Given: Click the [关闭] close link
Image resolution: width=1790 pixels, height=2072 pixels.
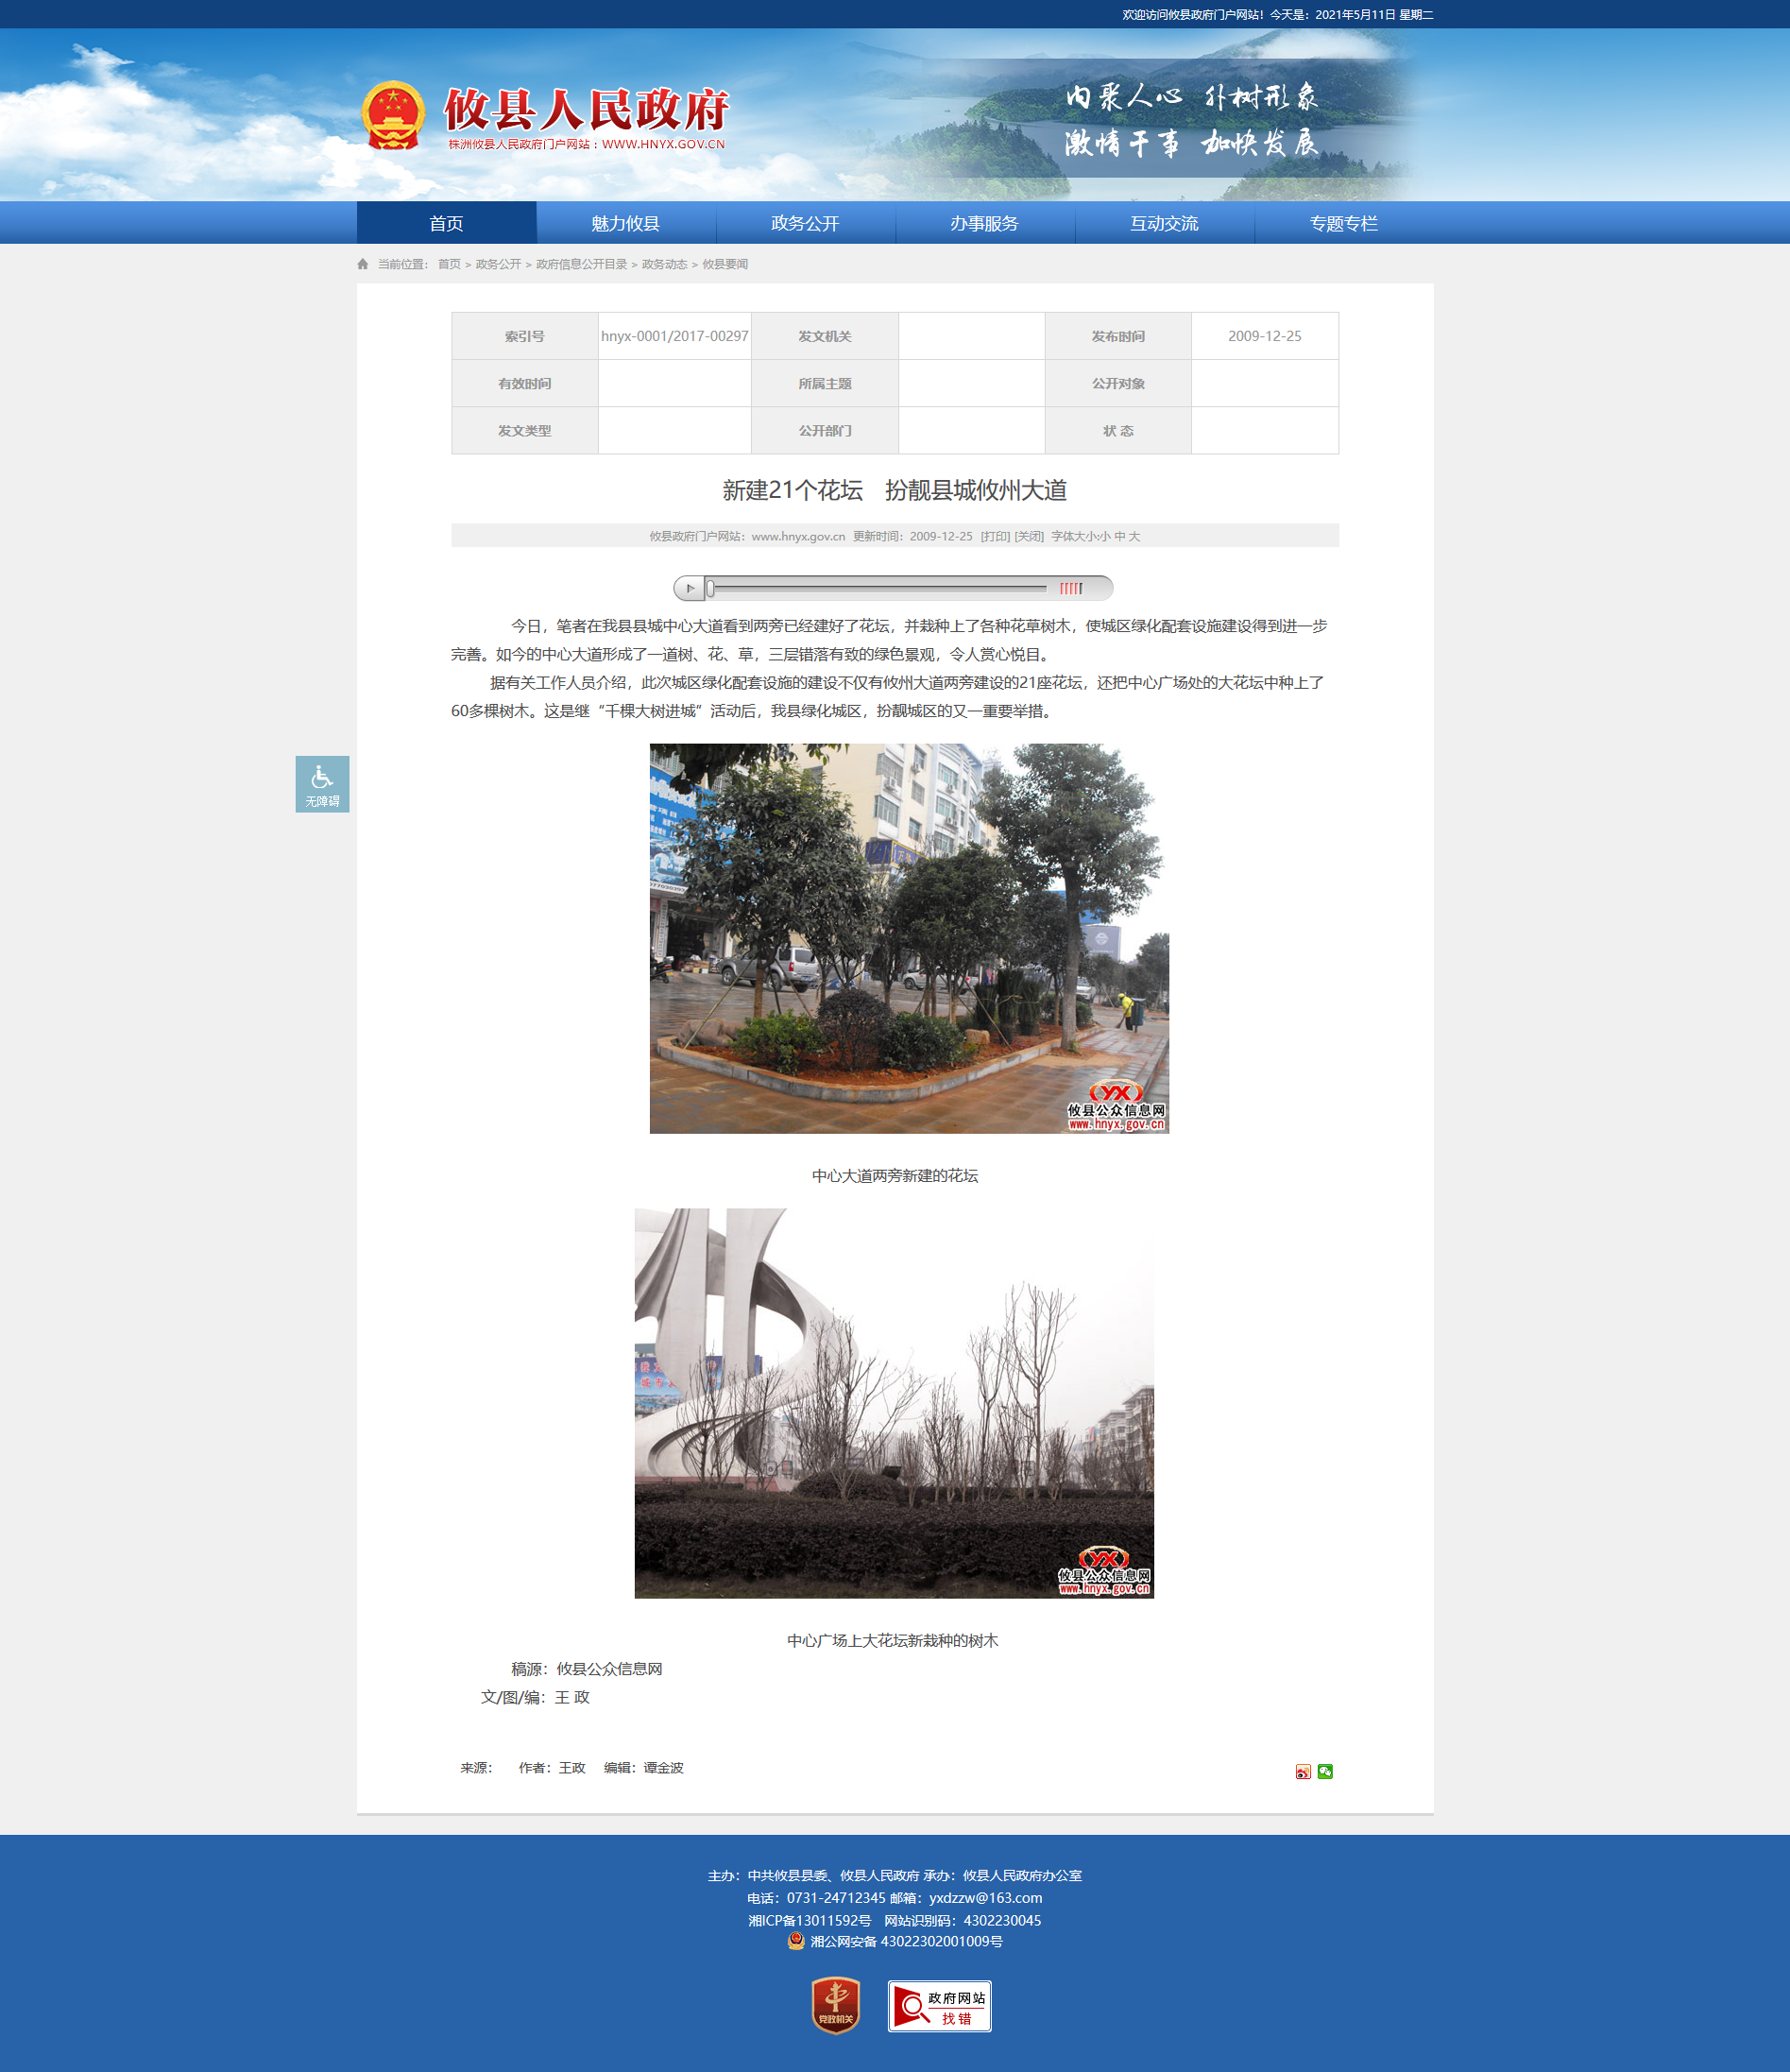Looking at the screenshot, I should point(1029,536).
